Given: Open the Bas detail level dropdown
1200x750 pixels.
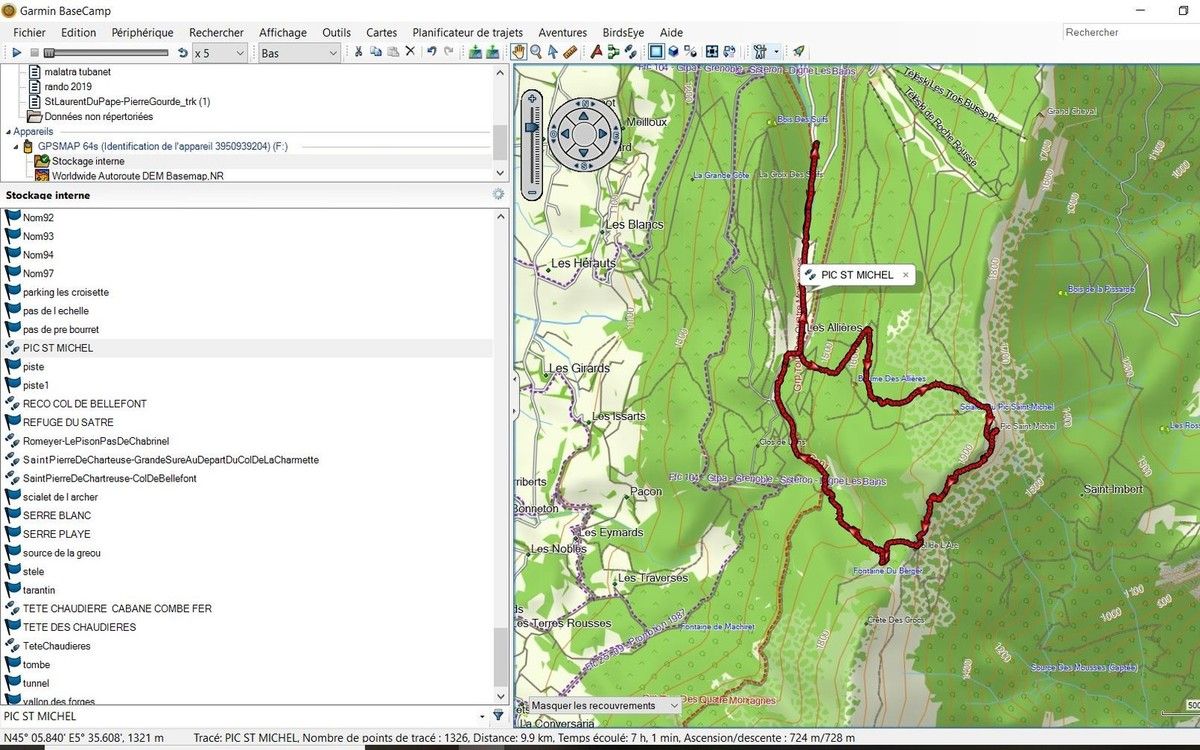Looking at the screenshot, I should coord(299,52).
